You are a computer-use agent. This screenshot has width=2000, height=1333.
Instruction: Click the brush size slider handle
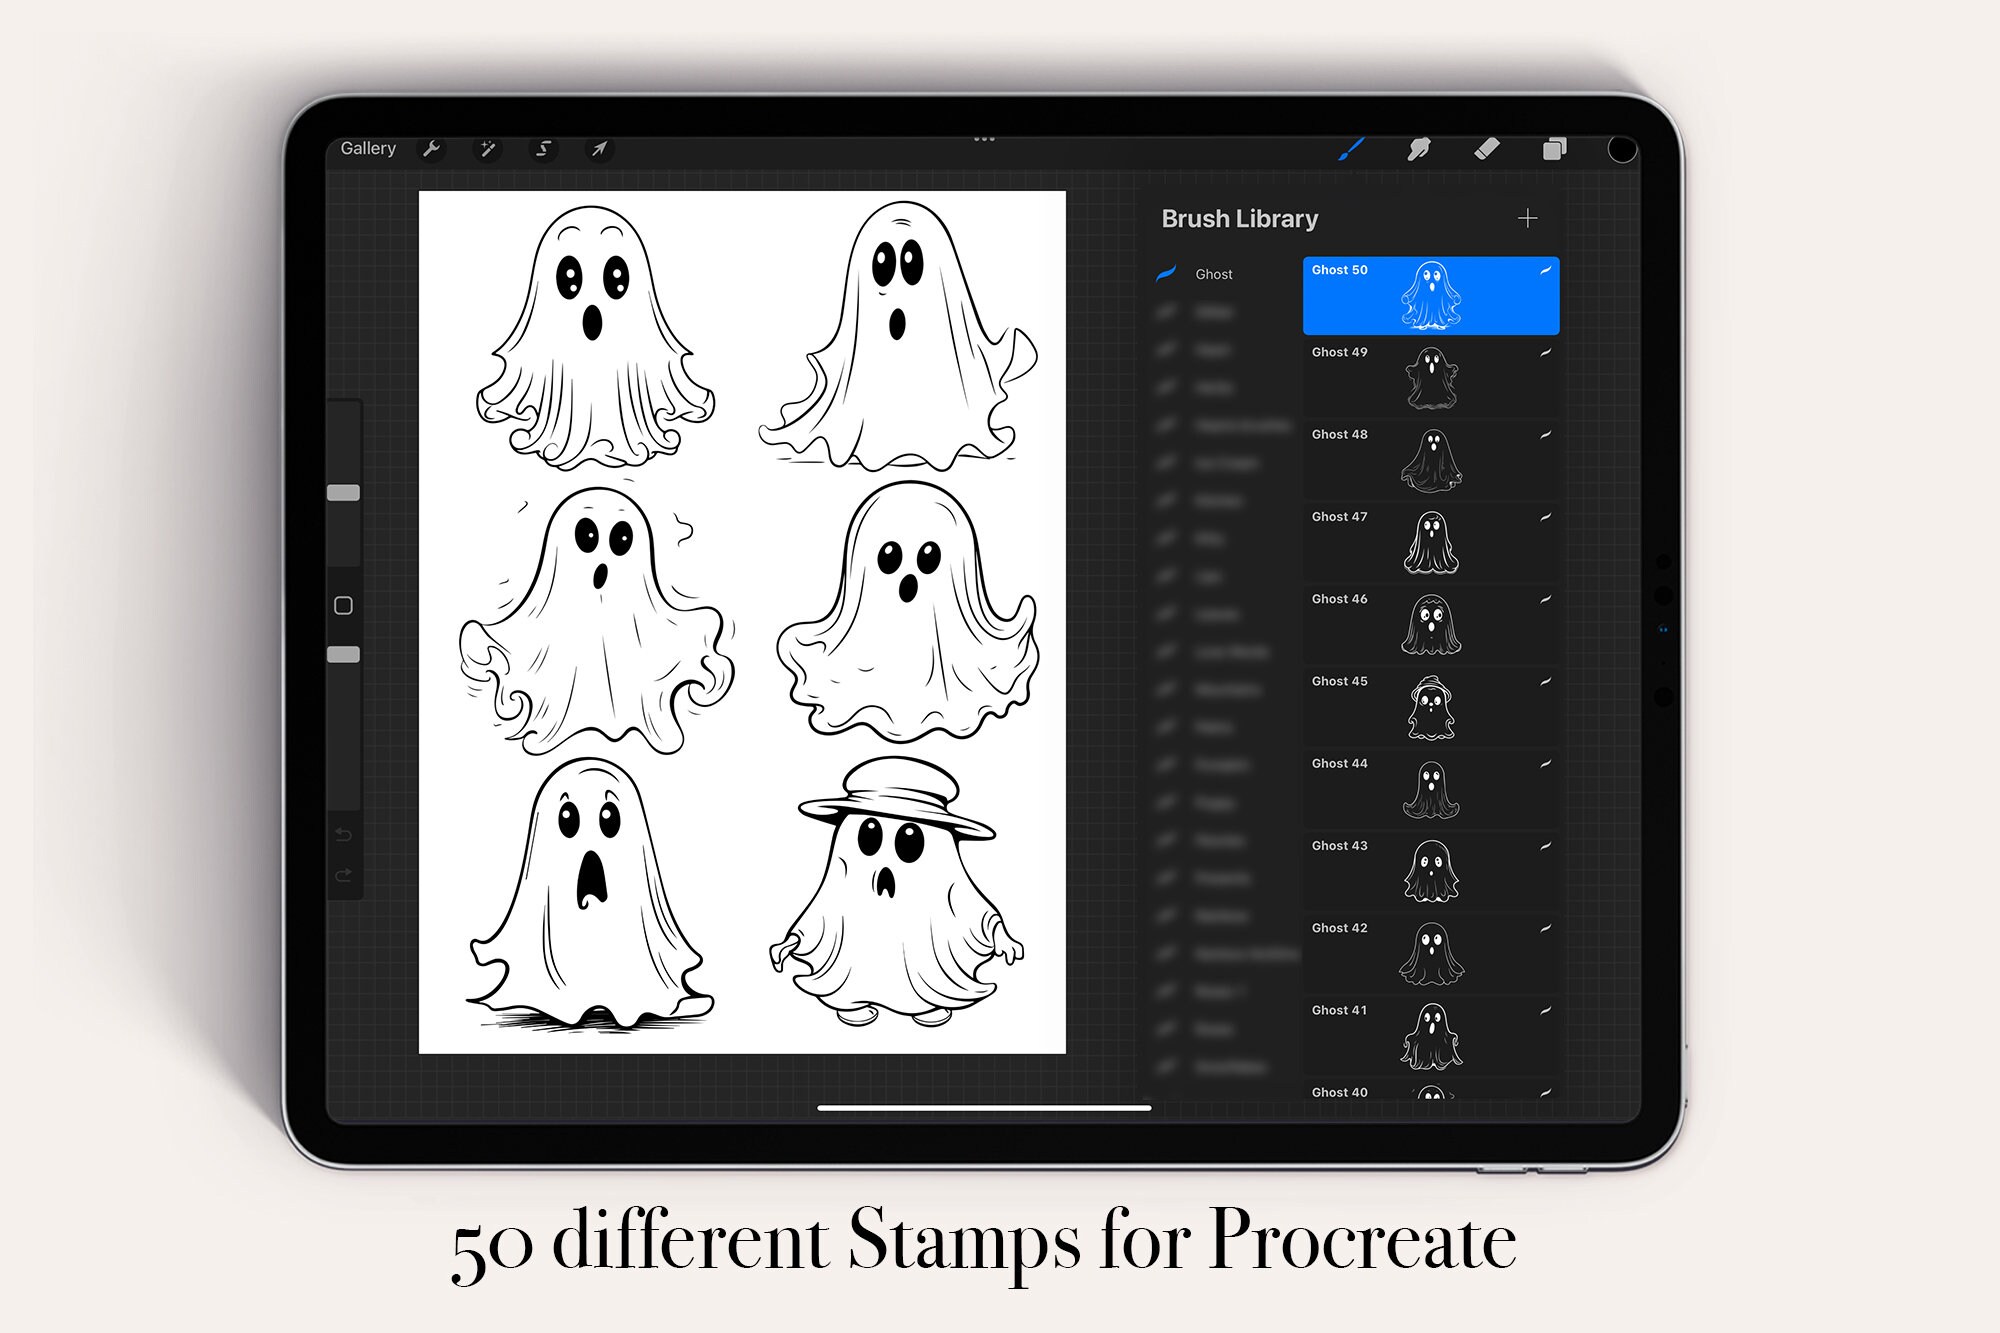click(x=343, y=492)
